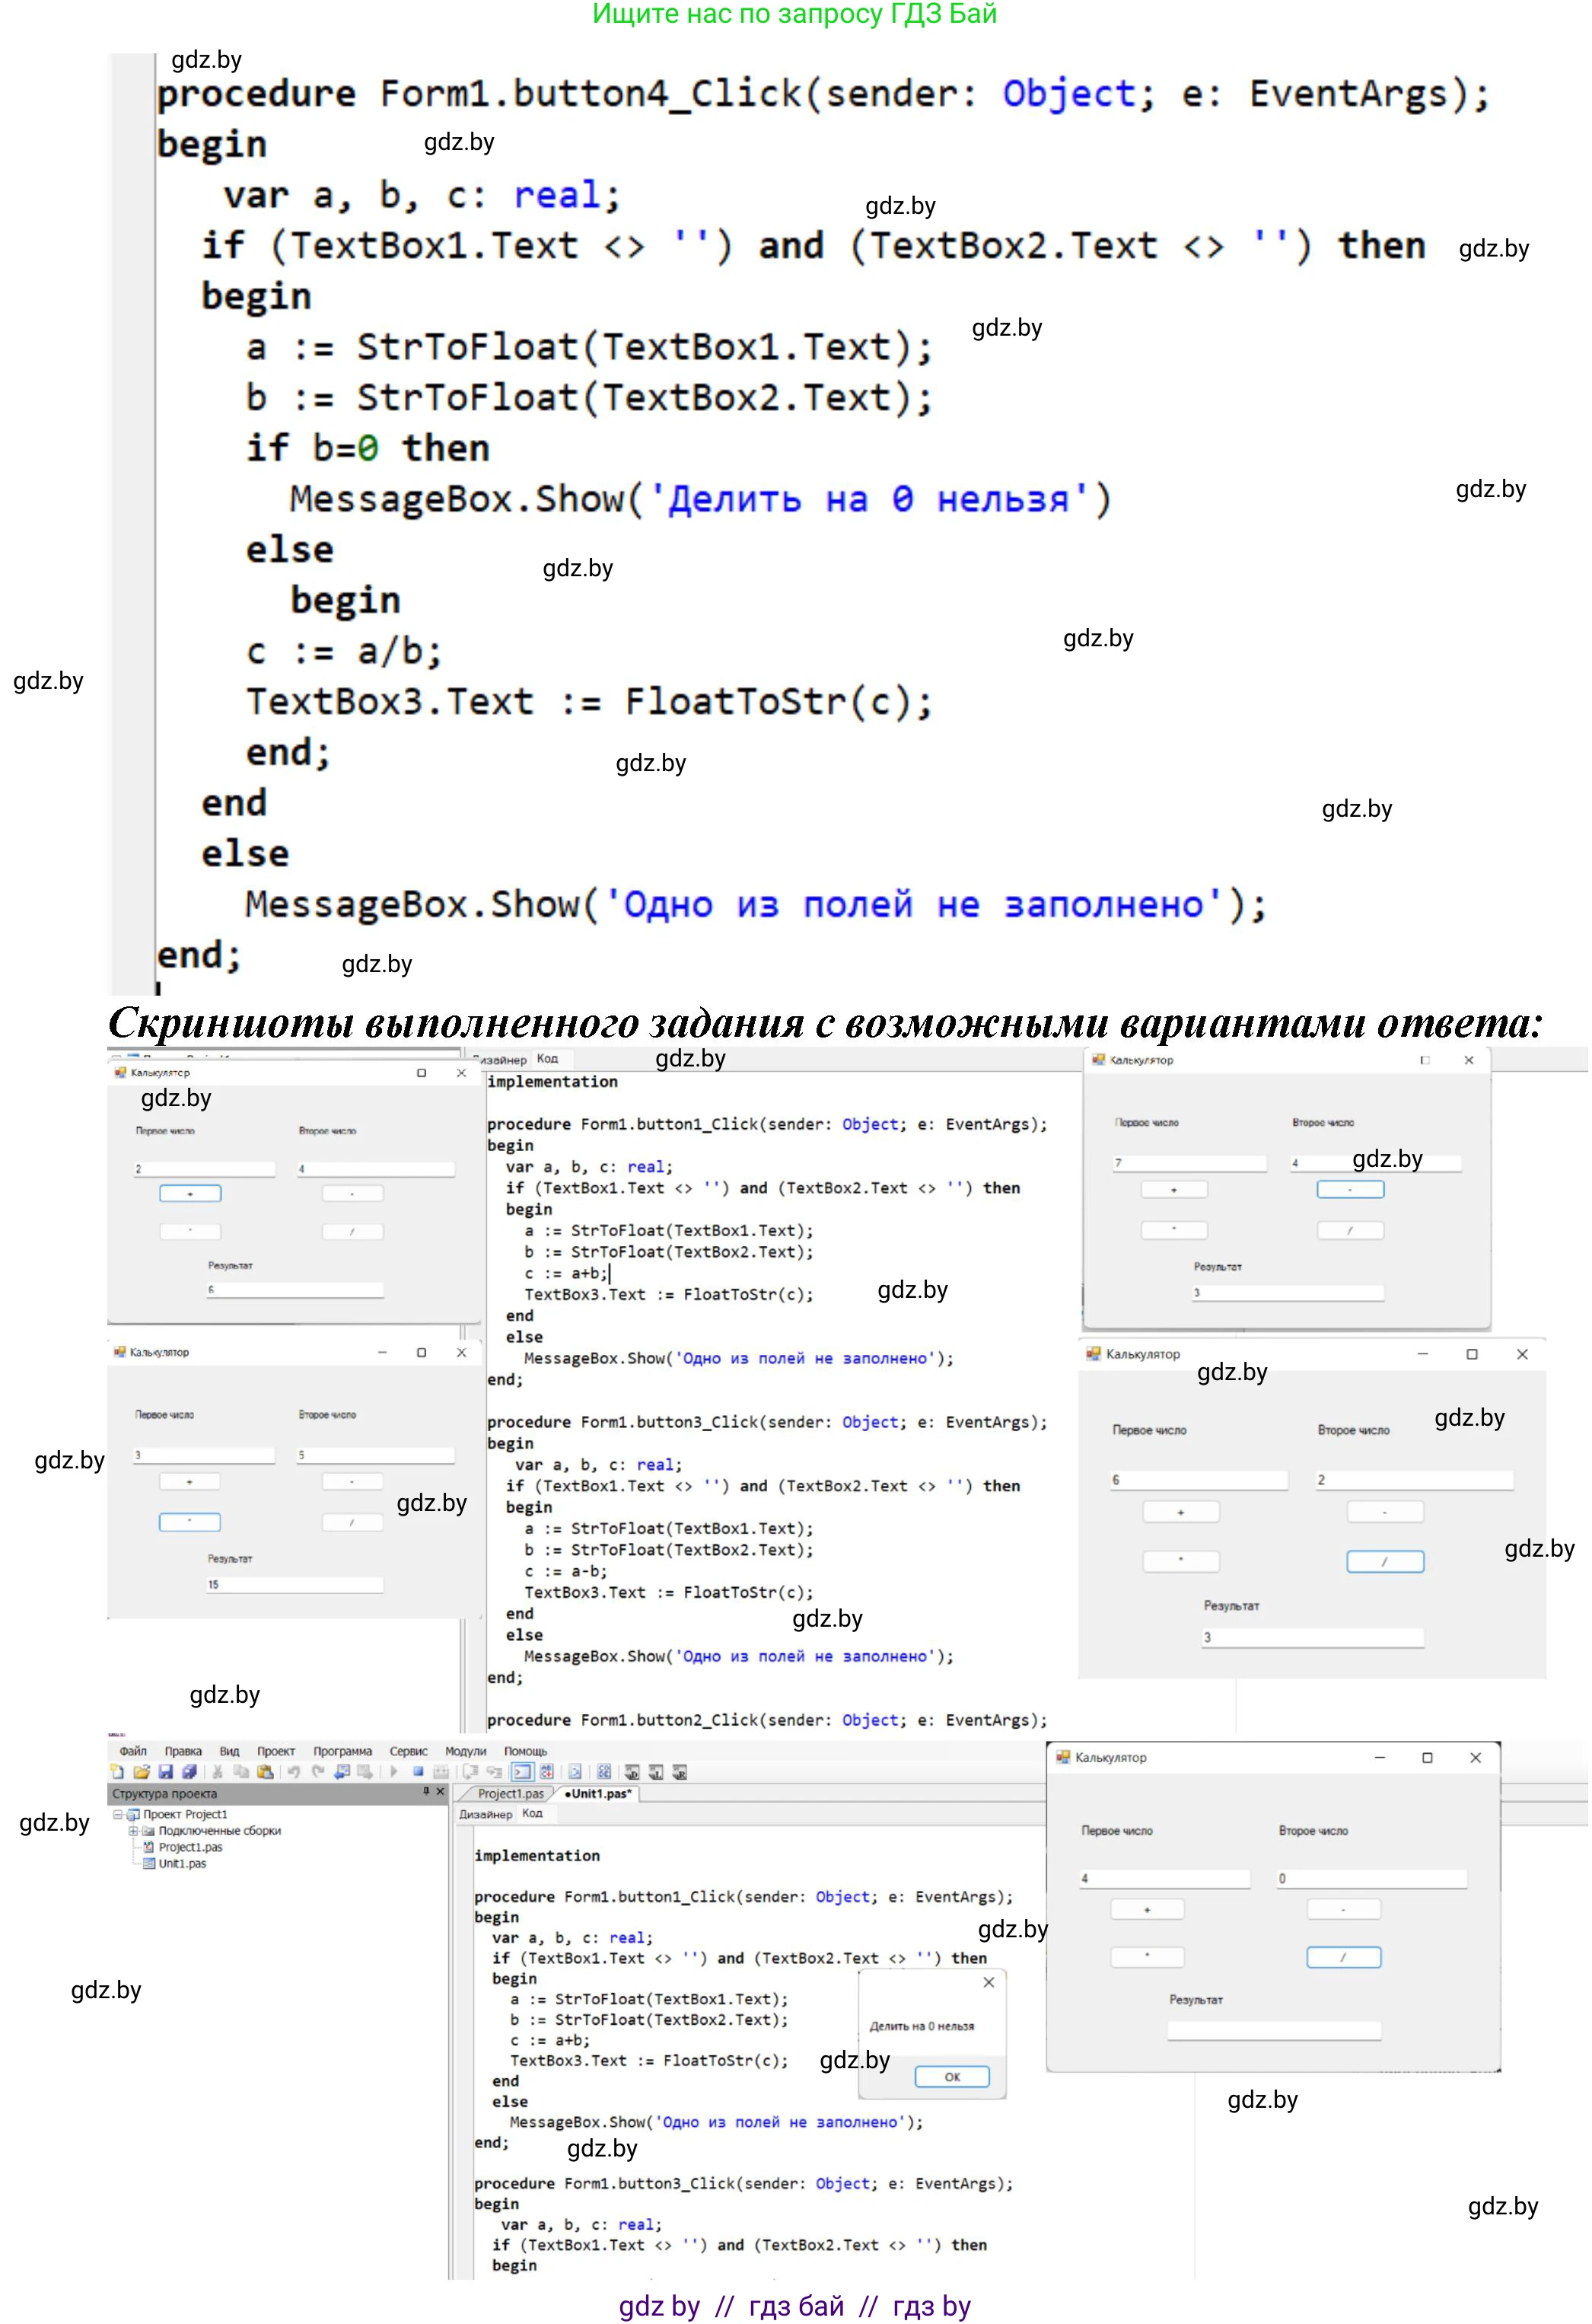The height and width of the screenshot is (2324, 1592).
Task: Click the Save all icon
Action: (189, 1772)
